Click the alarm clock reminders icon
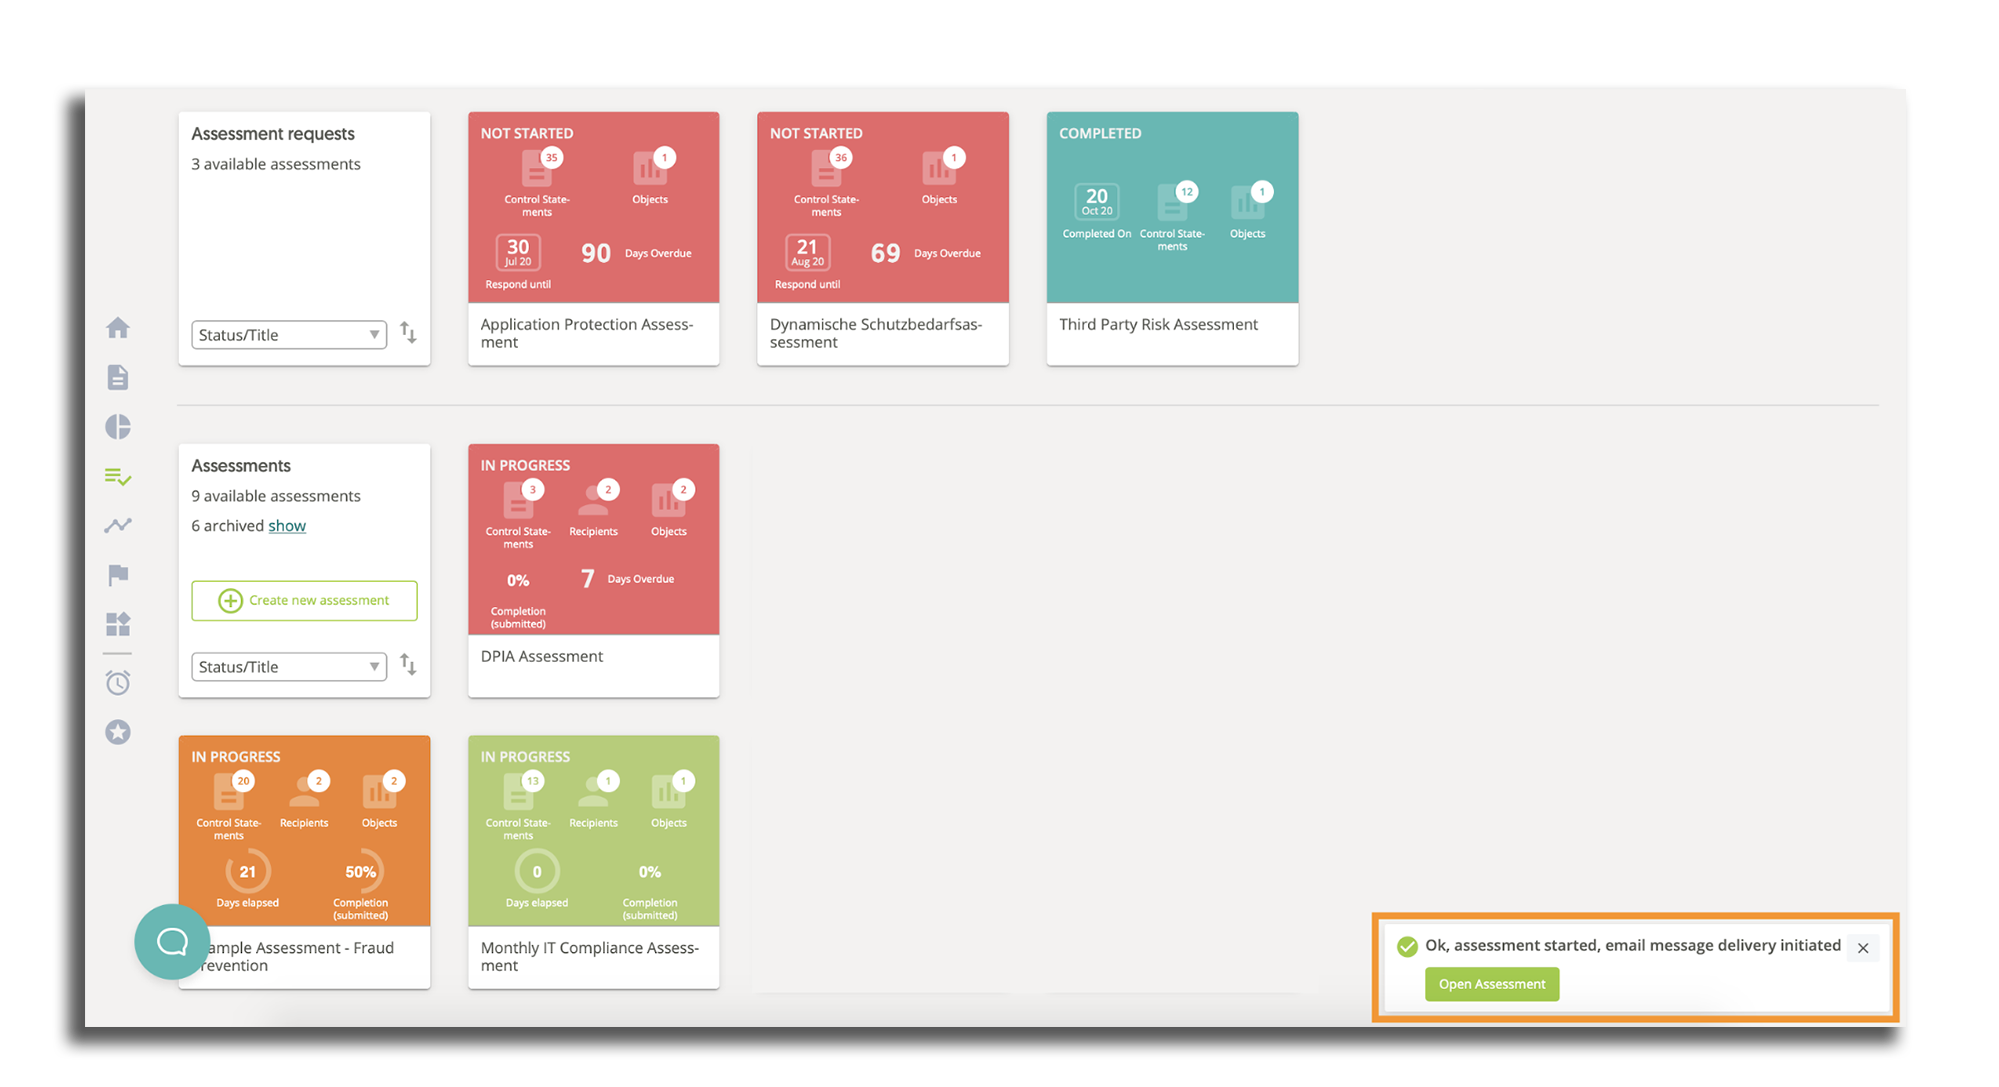The height and width of the screenshot is (1087, 1999). point(118,683)
